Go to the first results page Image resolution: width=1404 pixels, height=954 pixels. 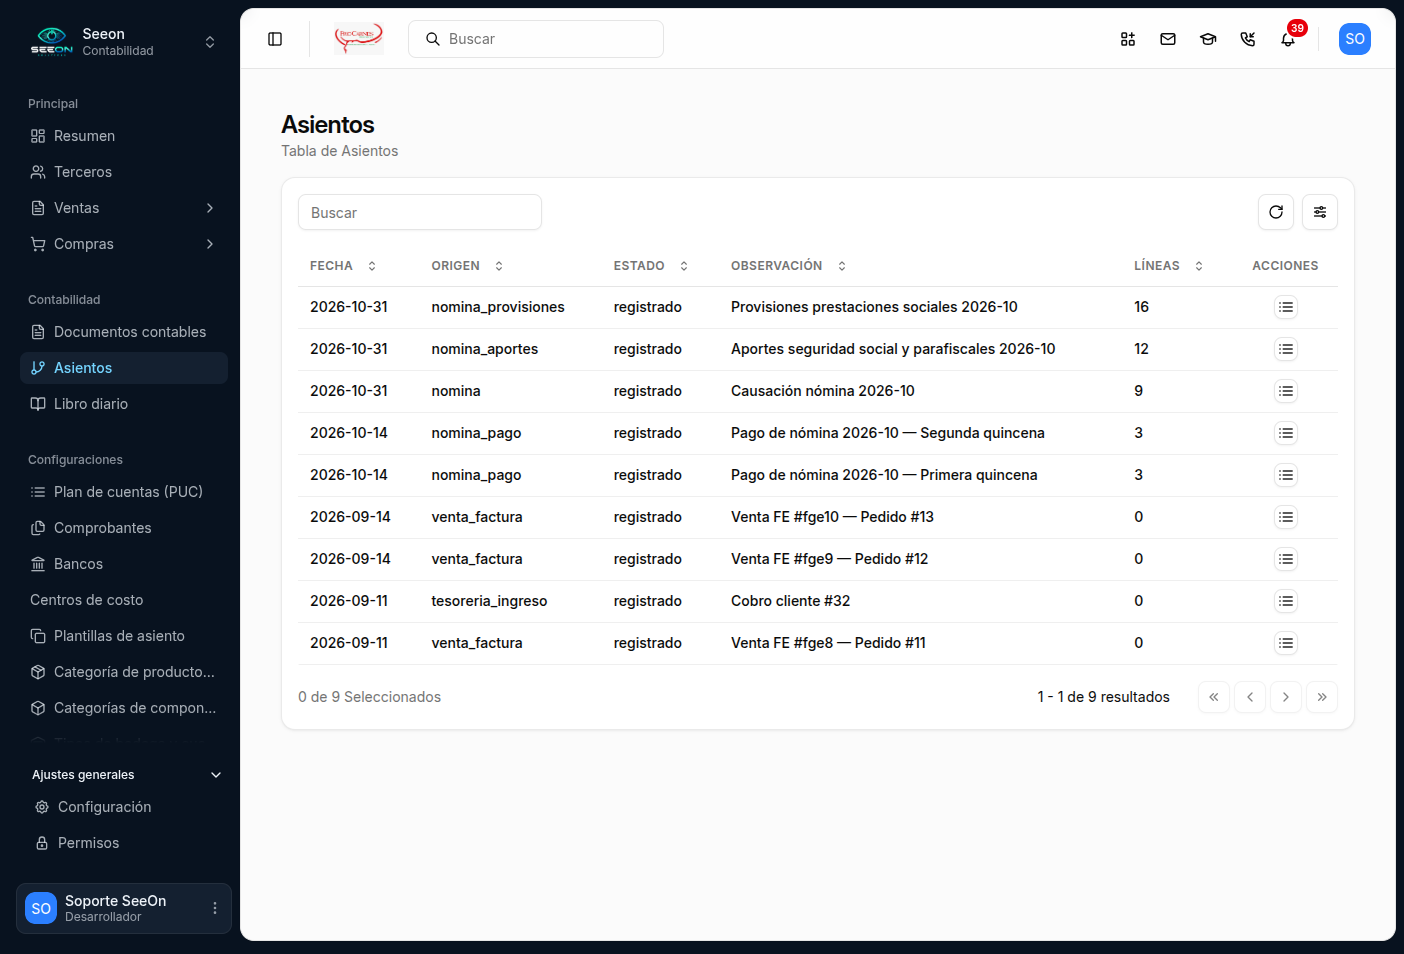click(1214, 697)
